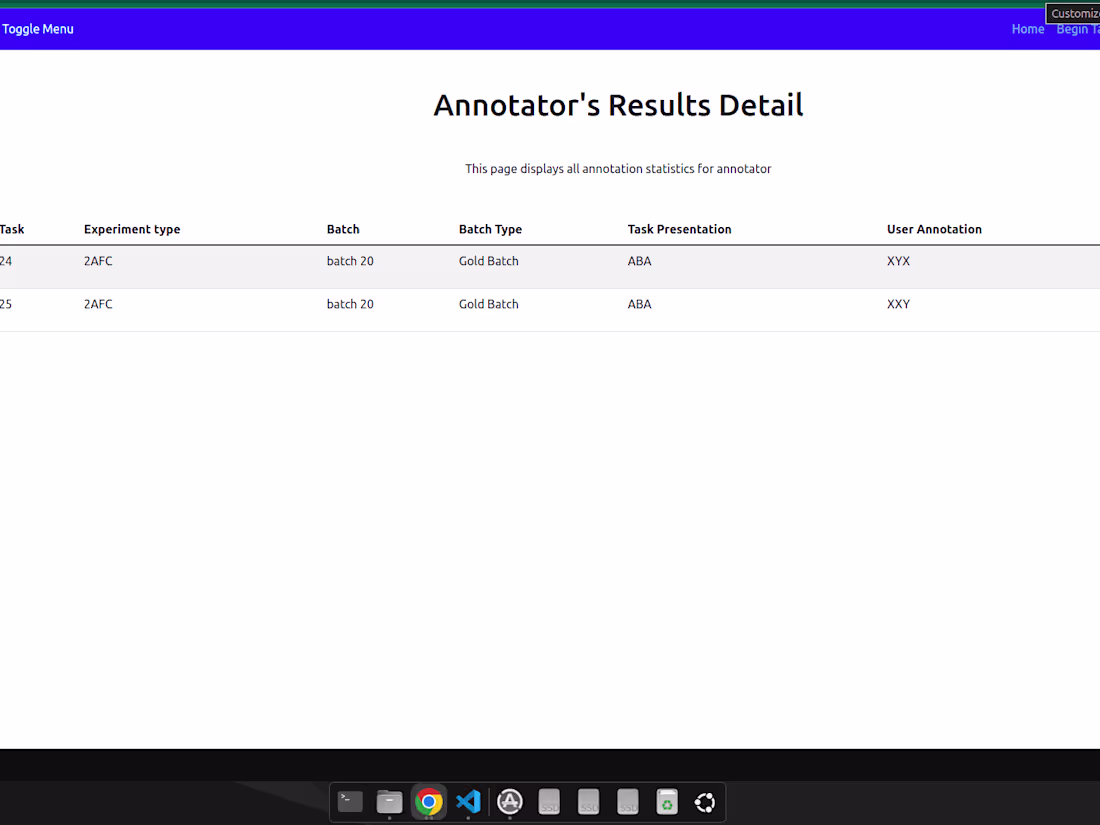Viewport: 1100px width, 825px height.
Task: Click ABA in the task 25 row
Action: (x=639, y=304)
